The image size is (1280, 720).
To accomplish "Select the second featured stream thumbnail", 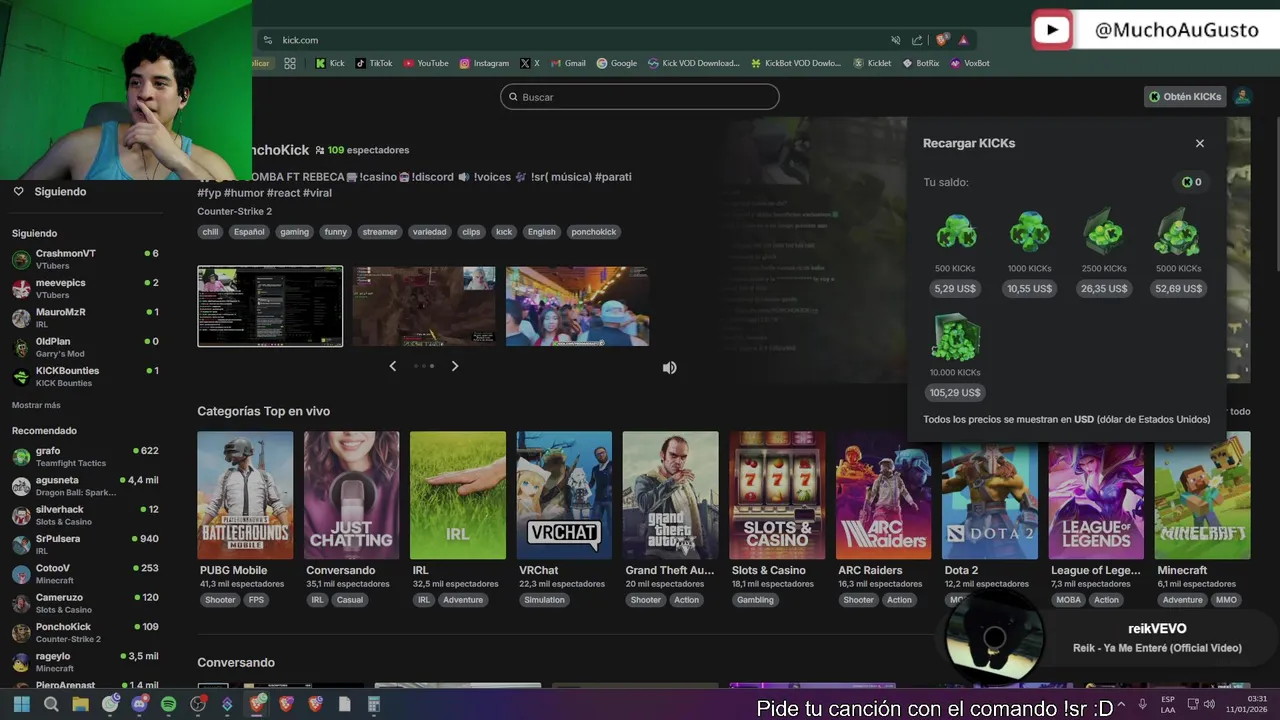I will pyautogui.click(x=424, y=306).
